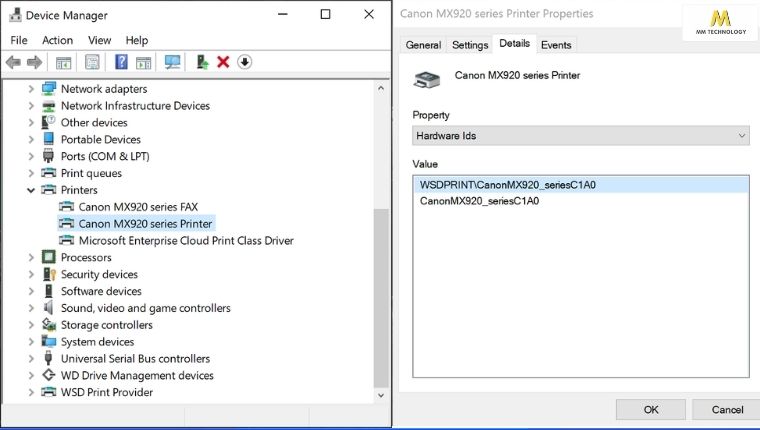This screenshot has width=760, height=430.
Task: Click the action pane toolbar icon
Action: point(143,63)
